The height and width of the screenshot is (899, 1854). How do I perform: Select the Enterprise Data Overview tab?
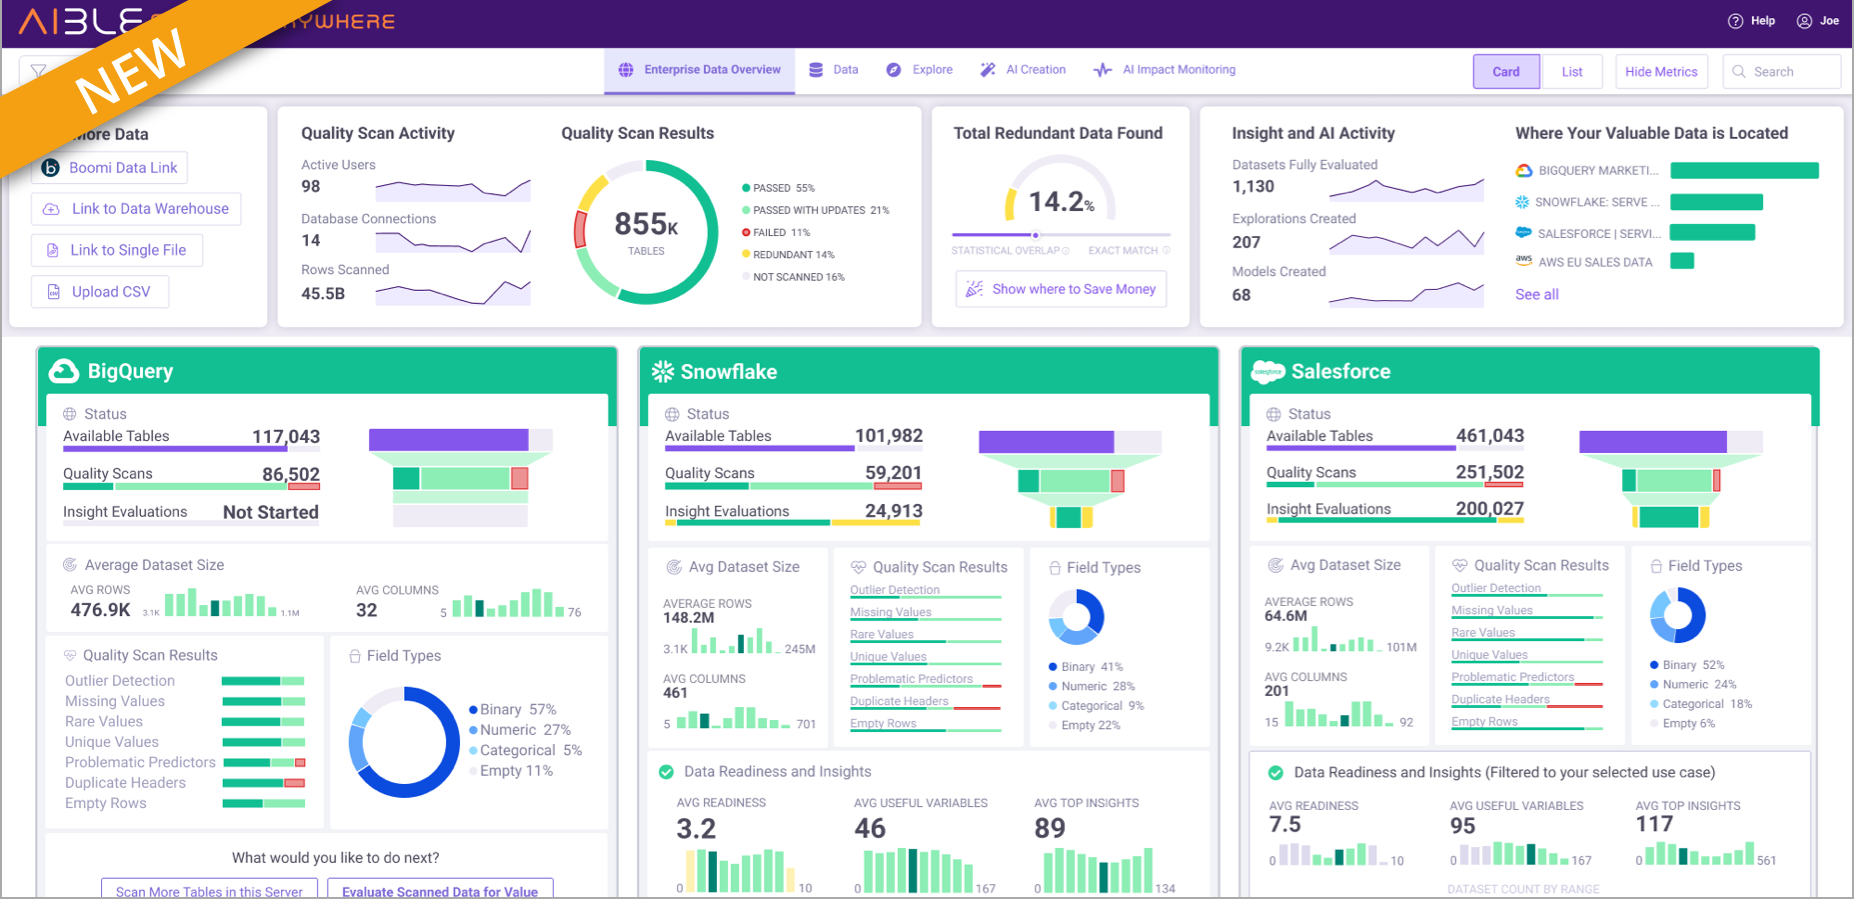[699, 70]
